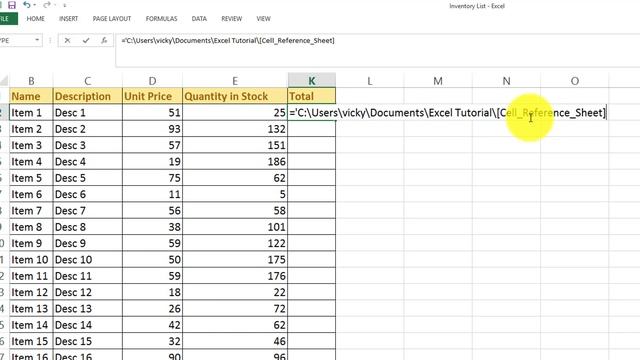Select column N header
The width and height of the screenshot is (640, 360).
coord(507,81)
